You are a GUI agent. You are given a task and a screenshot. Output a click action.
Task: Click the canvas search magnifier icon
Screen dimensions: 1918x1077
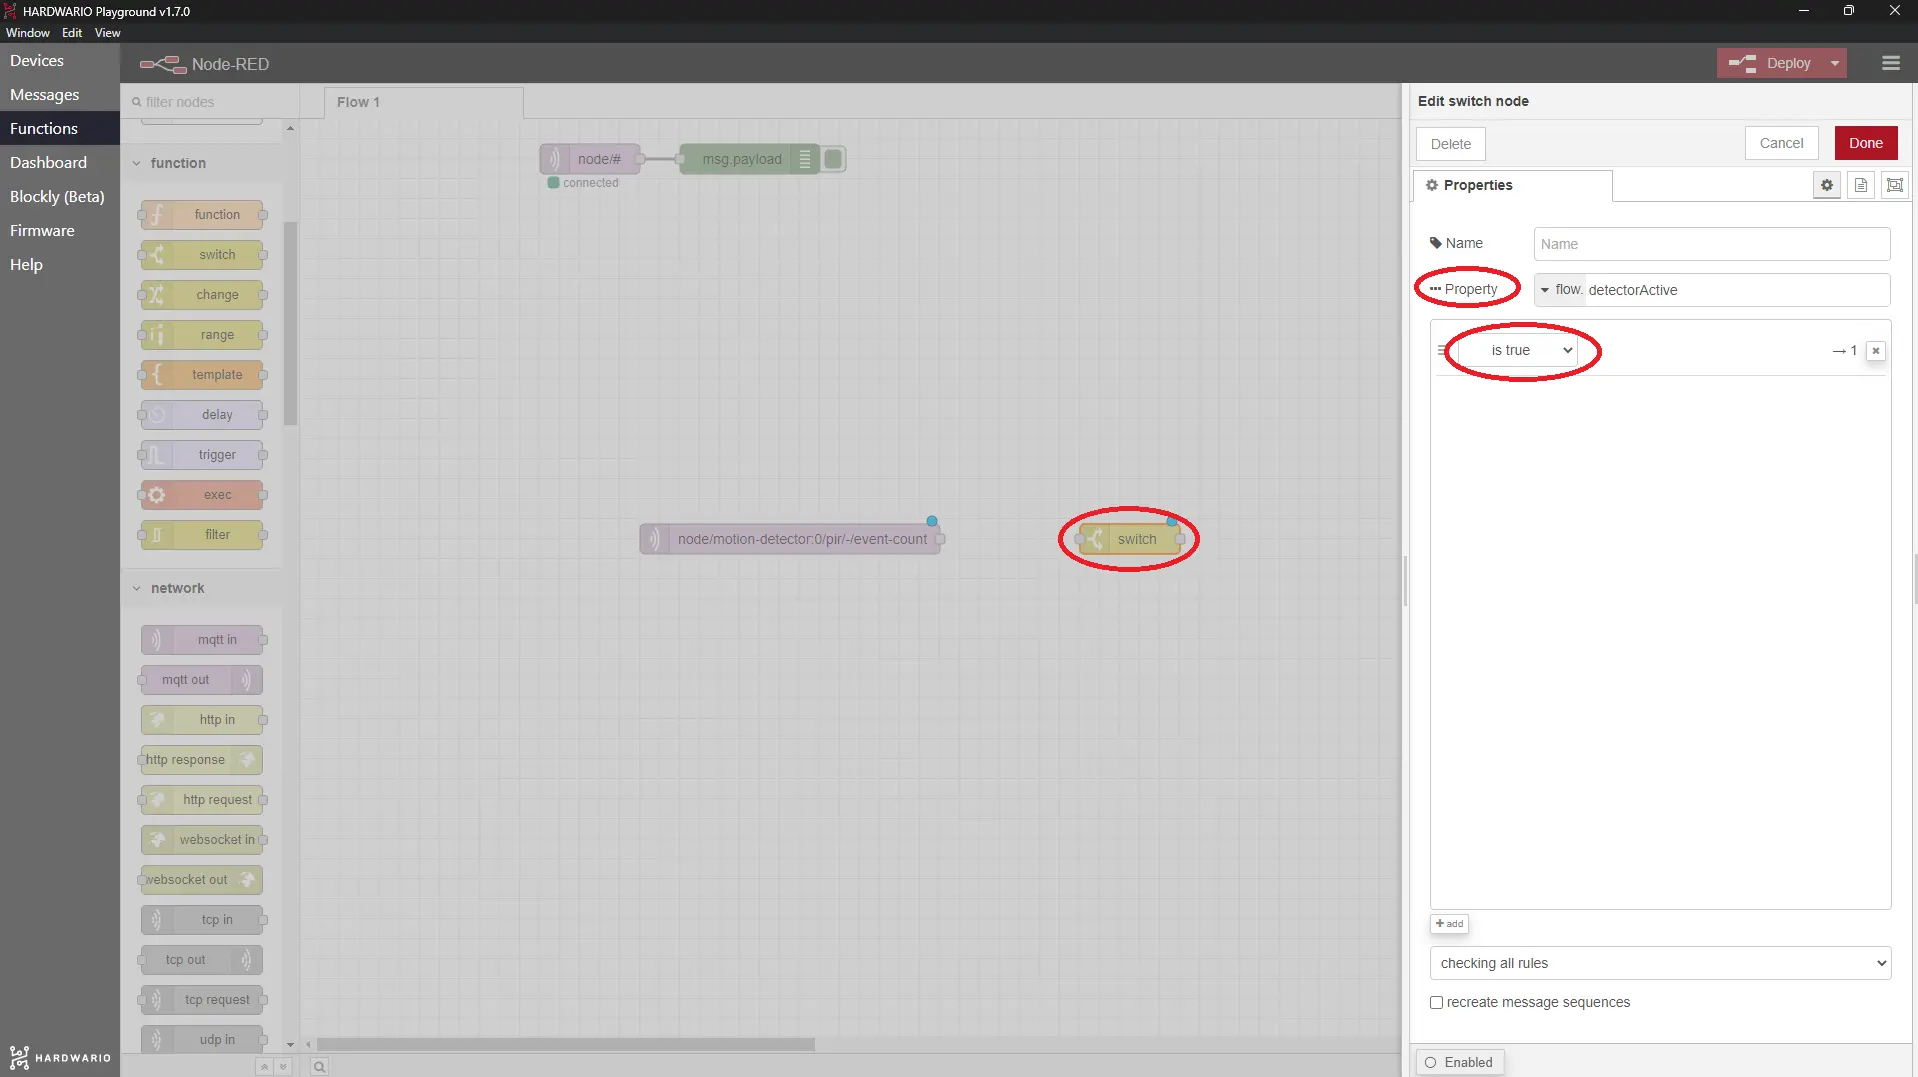coord(319,1067)
